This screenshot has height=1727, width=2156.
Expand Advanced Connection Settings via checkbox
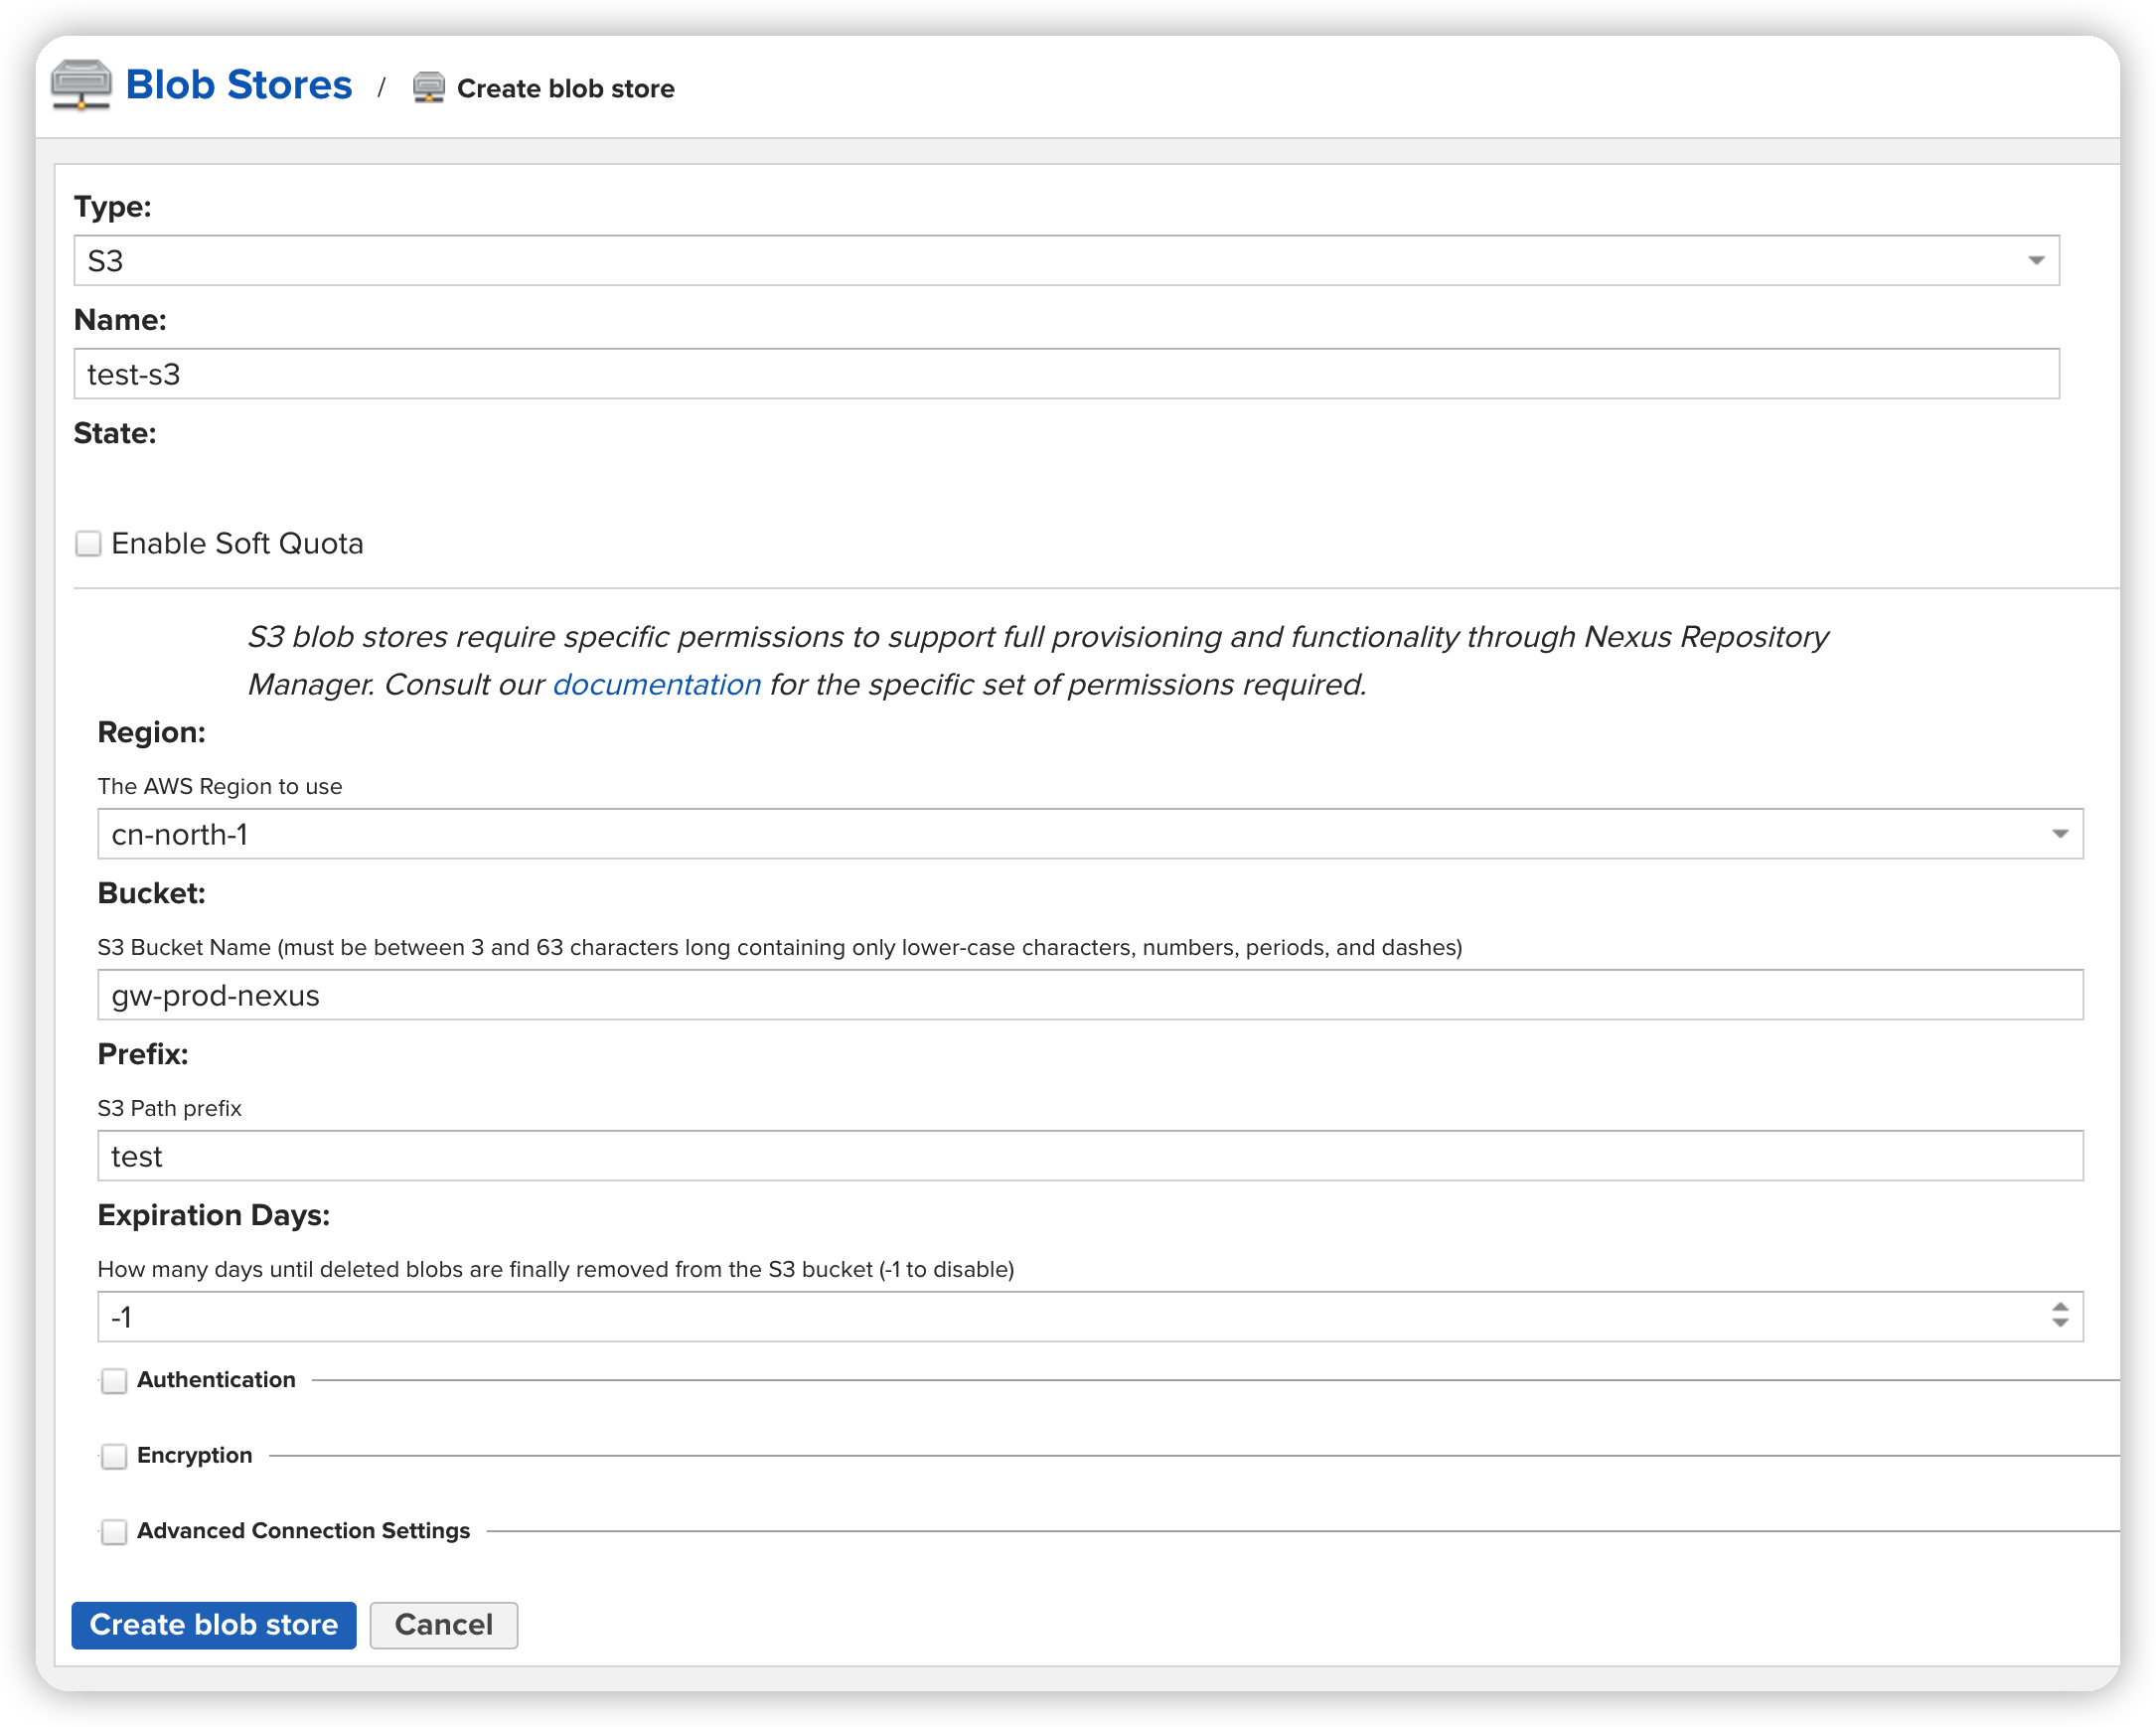click(x=114, y=1532)
